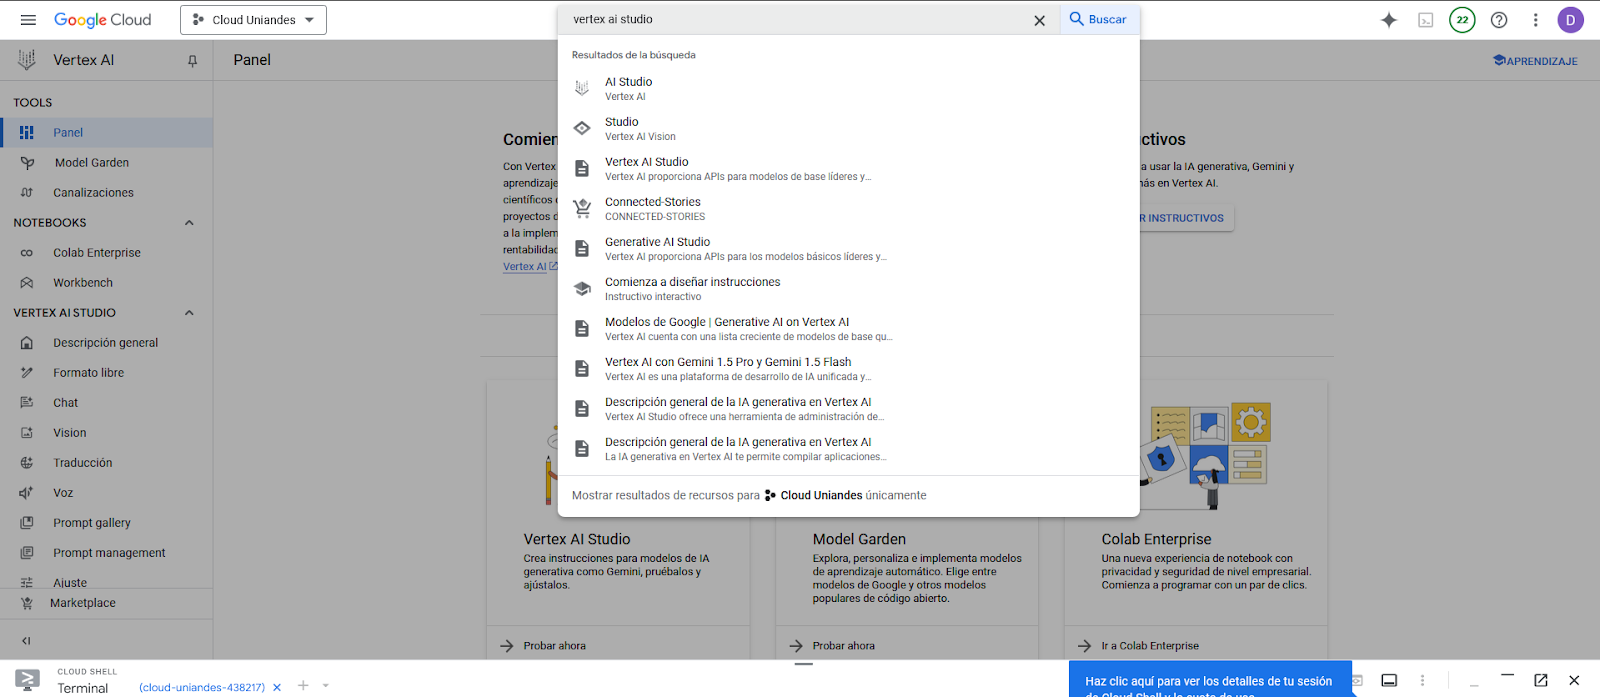
Task: Open 'Modelos de Google | Generative AI' result
Action: coord(848,328)
